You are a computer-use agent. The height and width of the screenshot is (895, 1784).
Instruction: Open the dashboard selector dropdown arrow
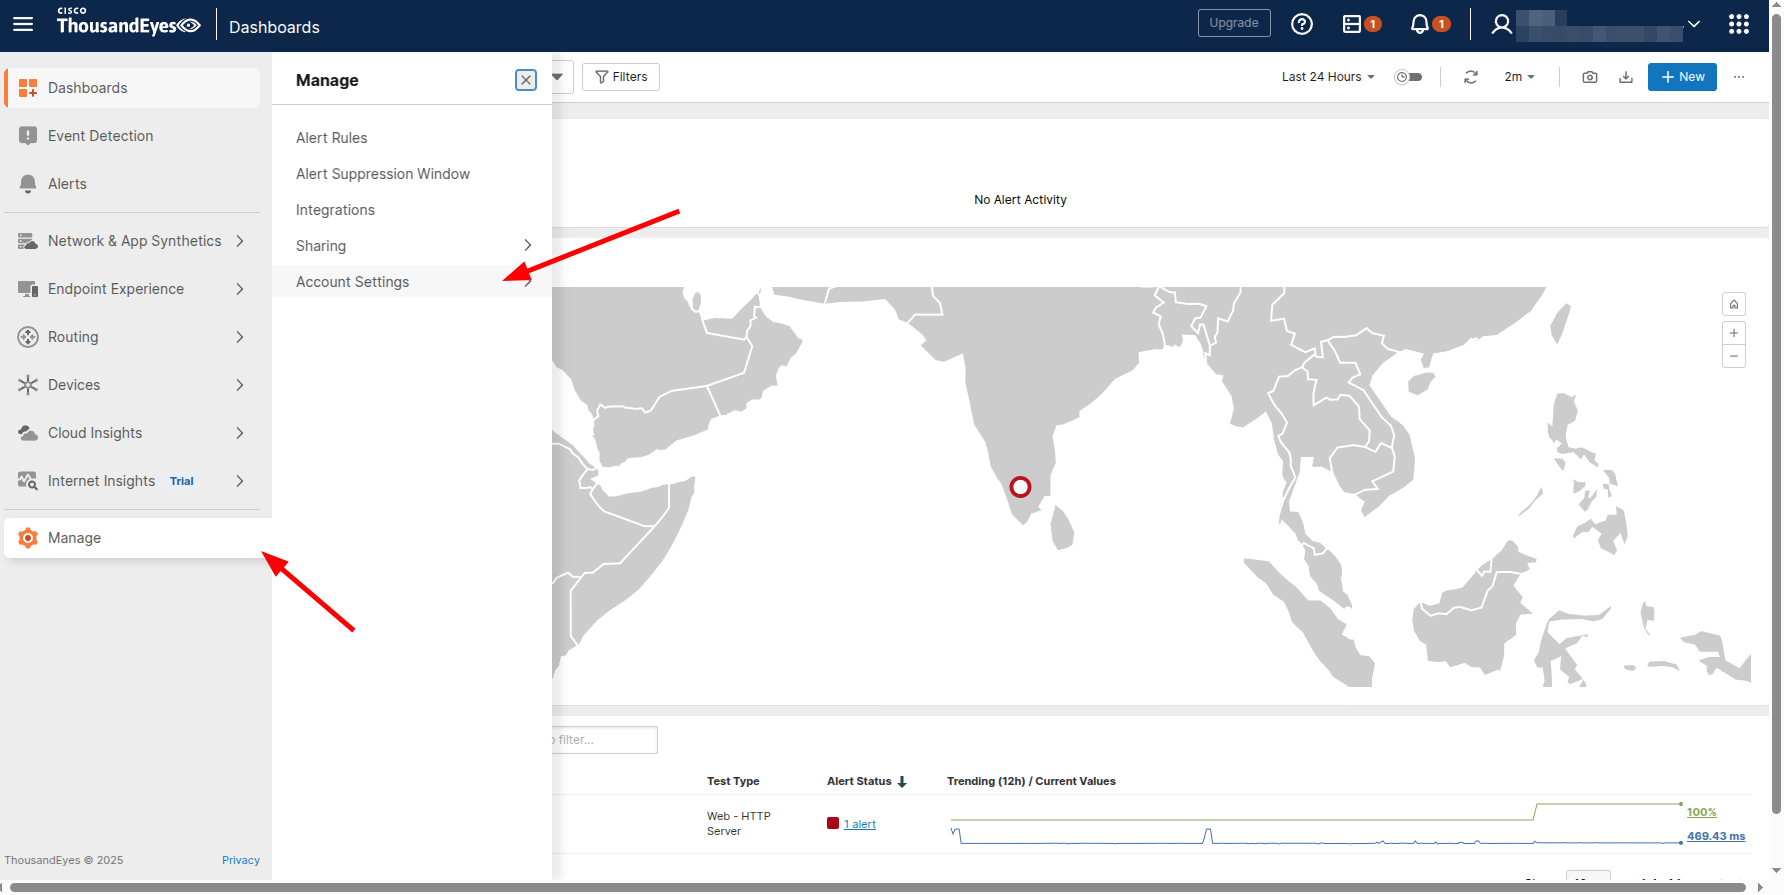pos(557,77)
